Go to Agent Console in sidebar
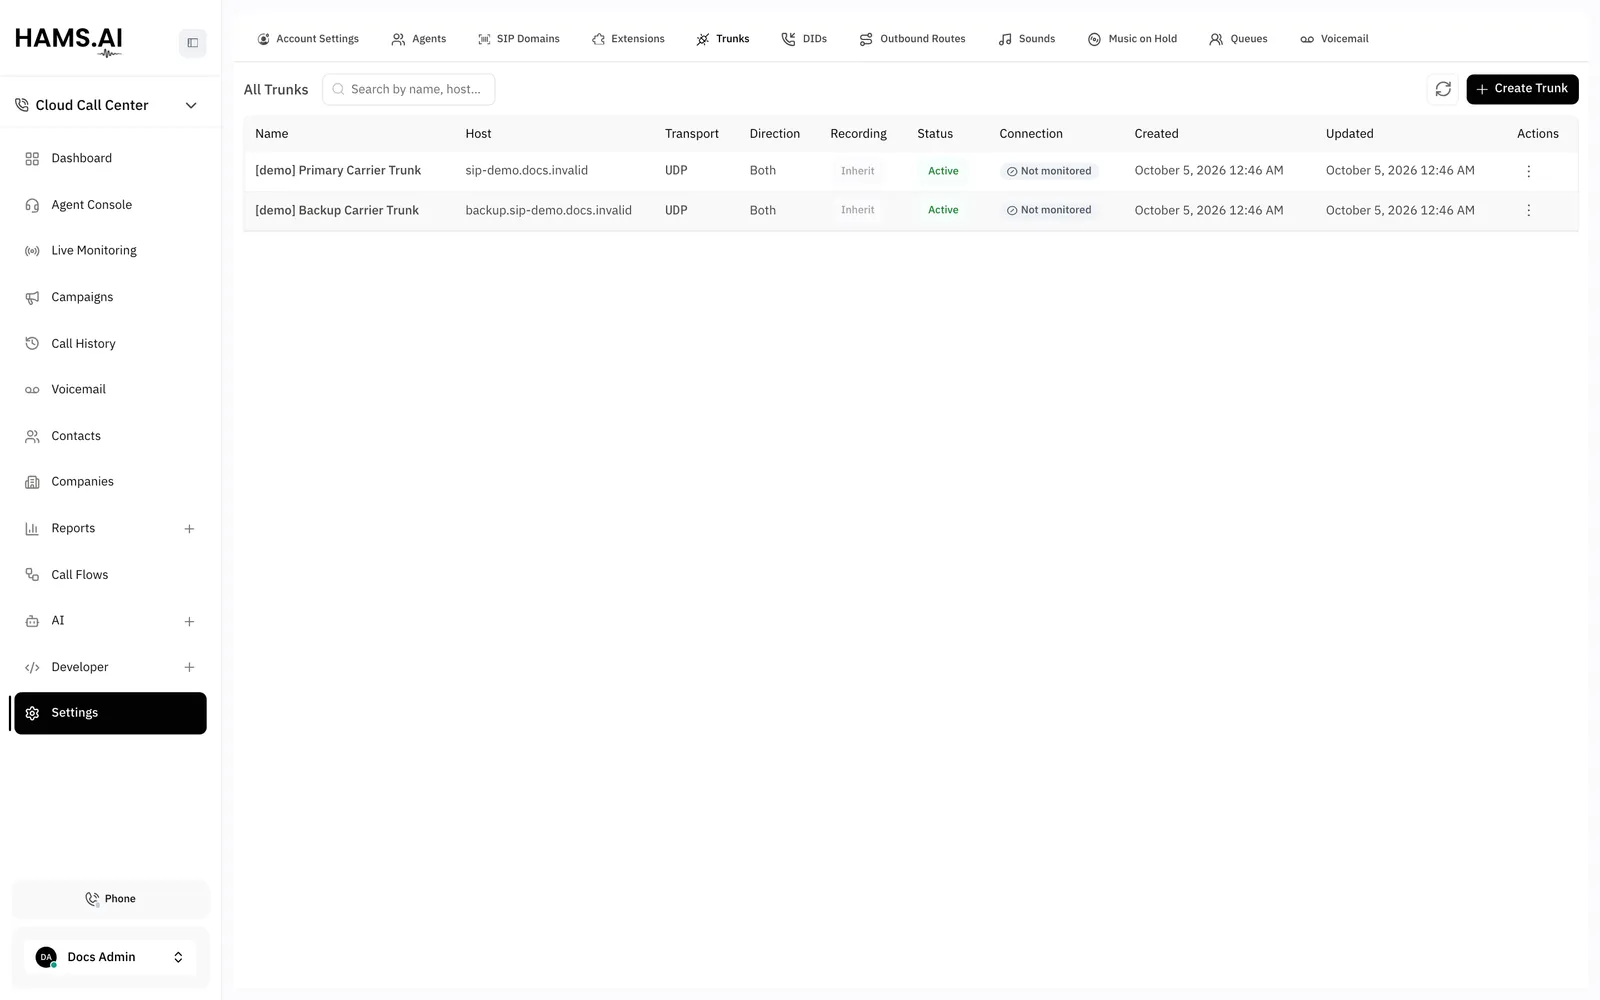1600x1000 pixels. pos(110,205)
